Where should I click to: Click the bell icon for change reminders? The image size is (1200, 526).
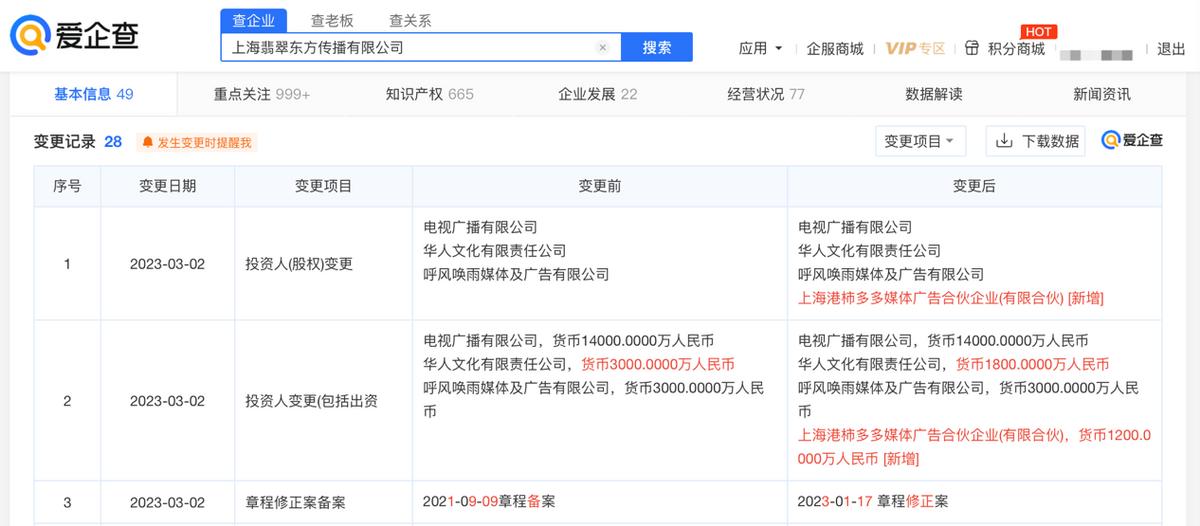147,142
